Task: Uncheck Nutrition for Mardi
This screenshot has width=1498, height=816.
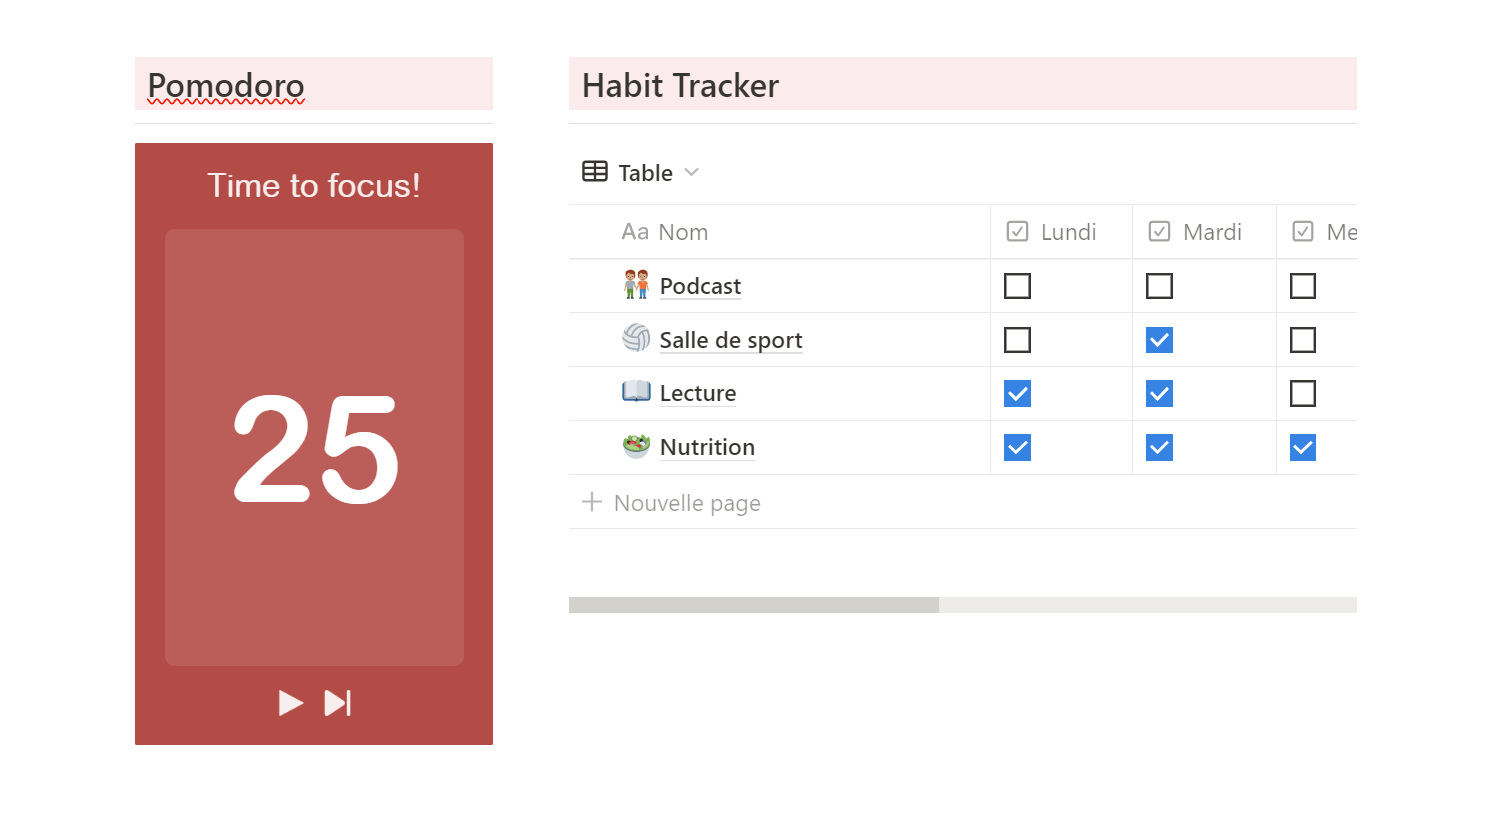Action: [1159, 448]
